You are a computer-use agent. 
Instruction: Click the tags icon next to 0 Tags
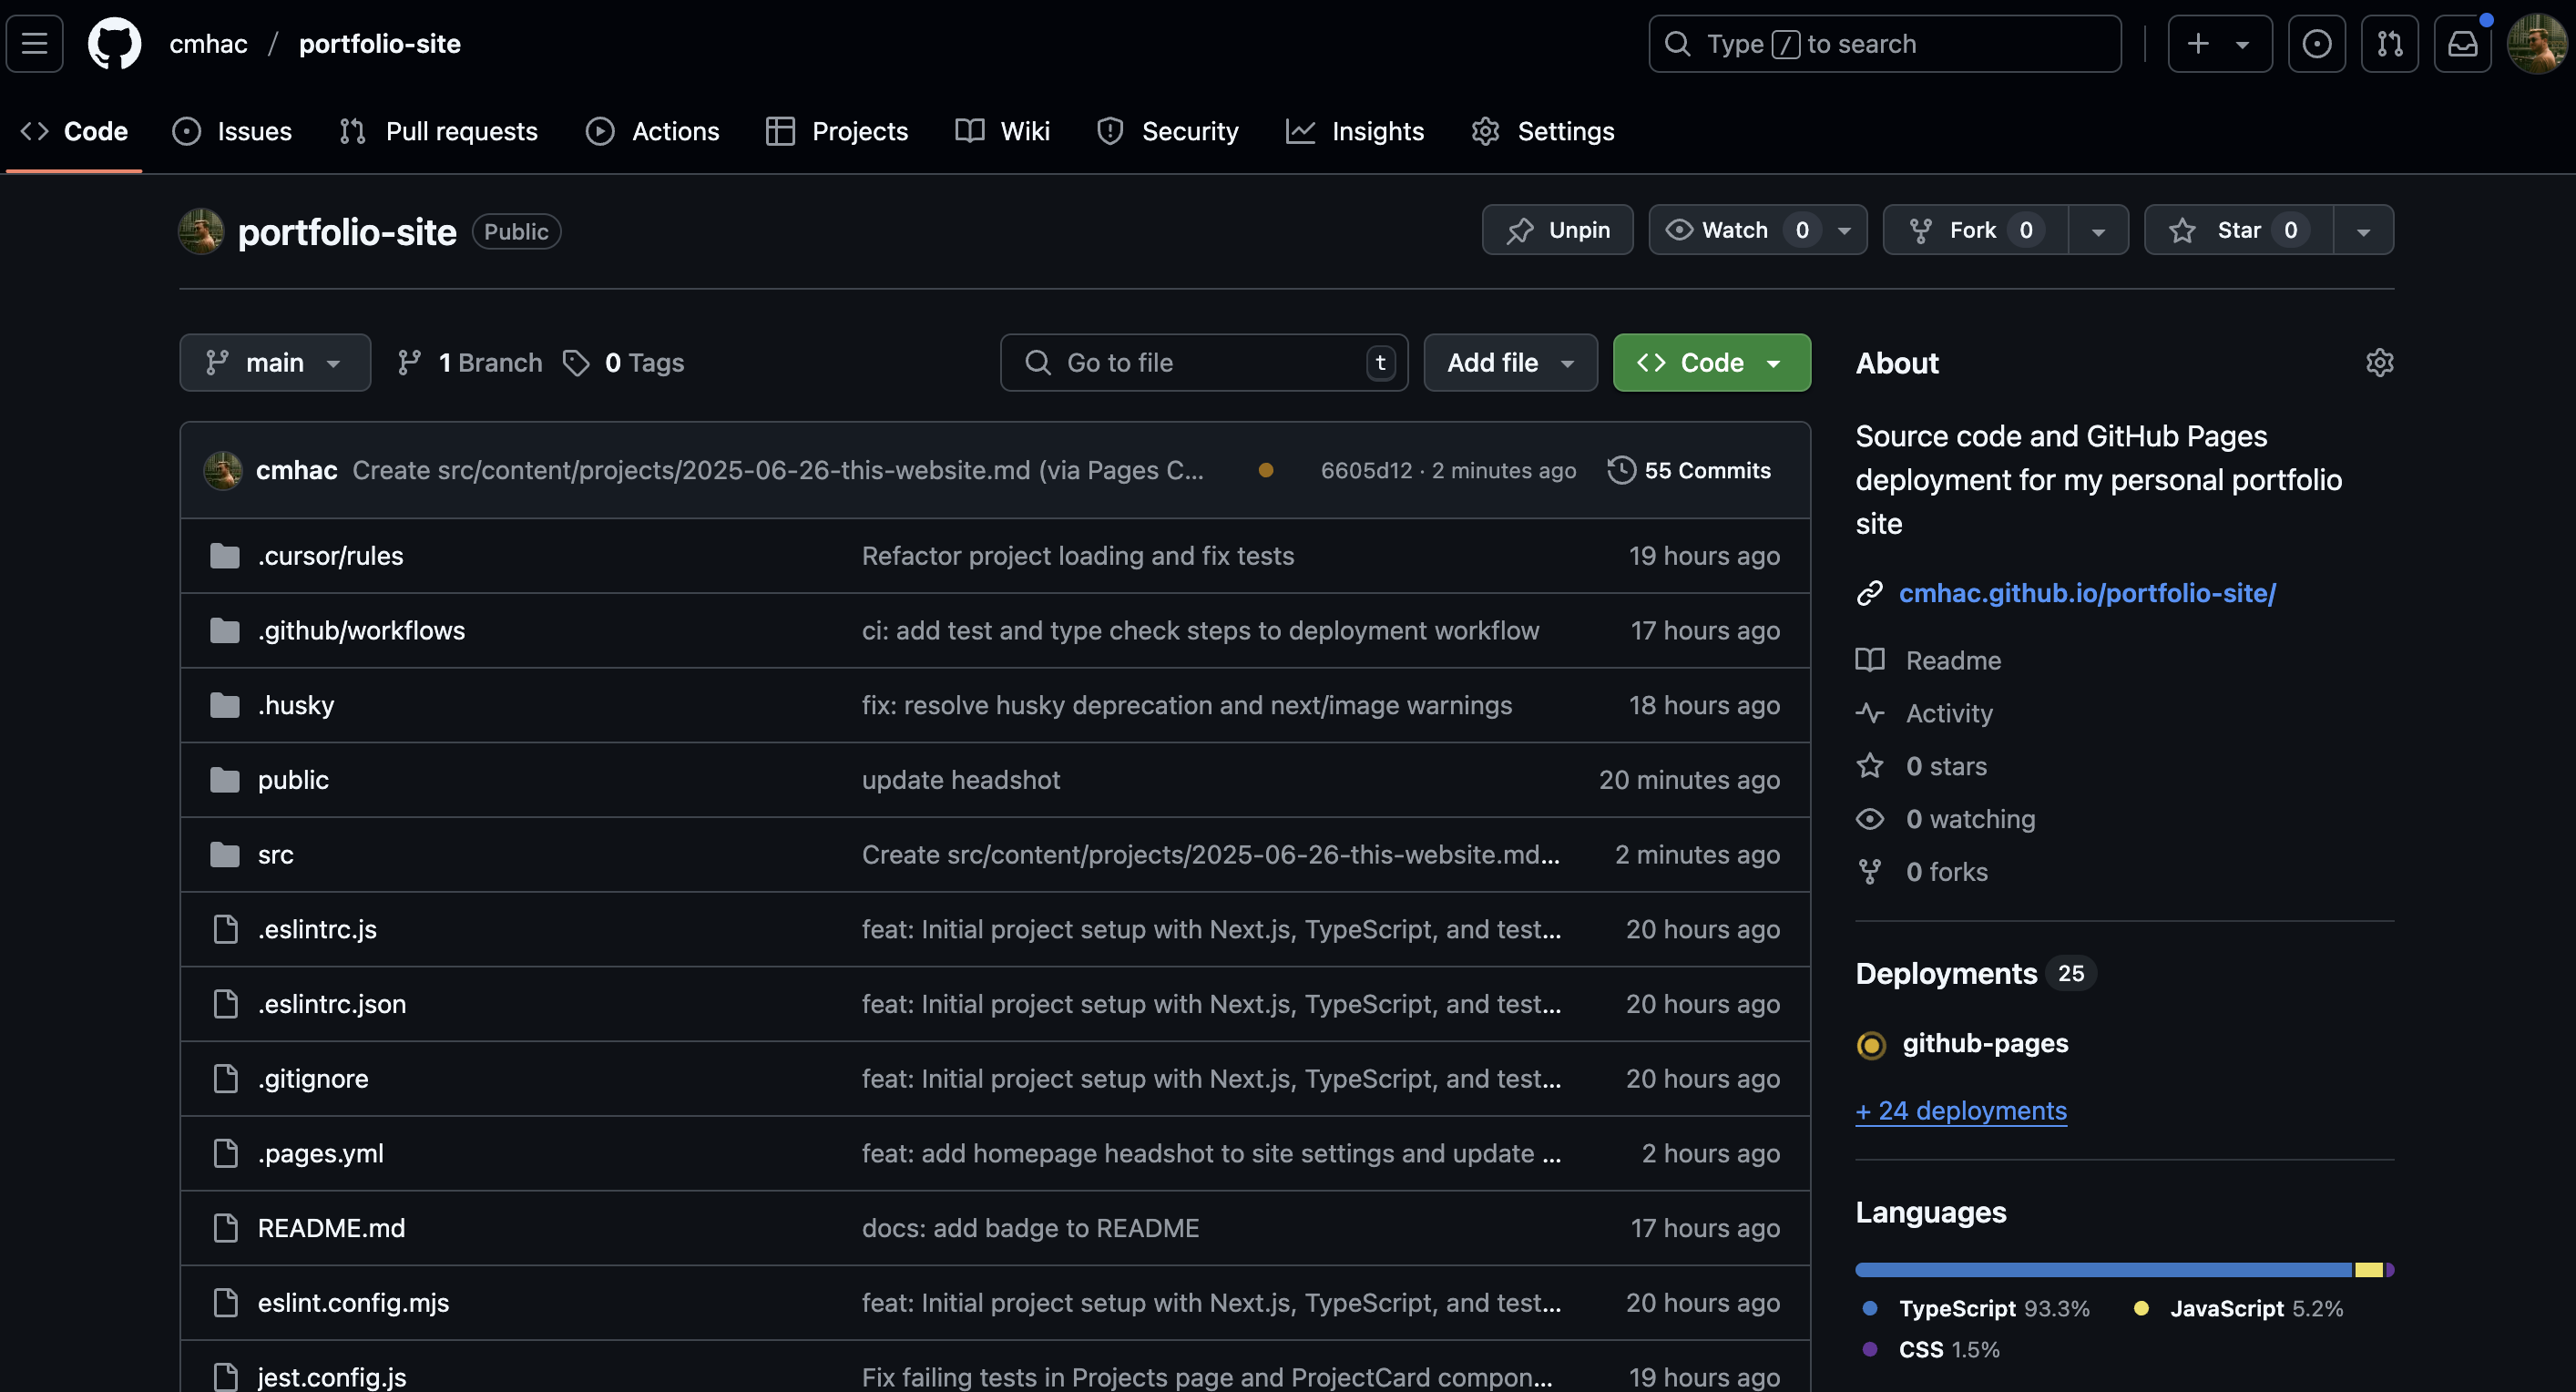576,362
